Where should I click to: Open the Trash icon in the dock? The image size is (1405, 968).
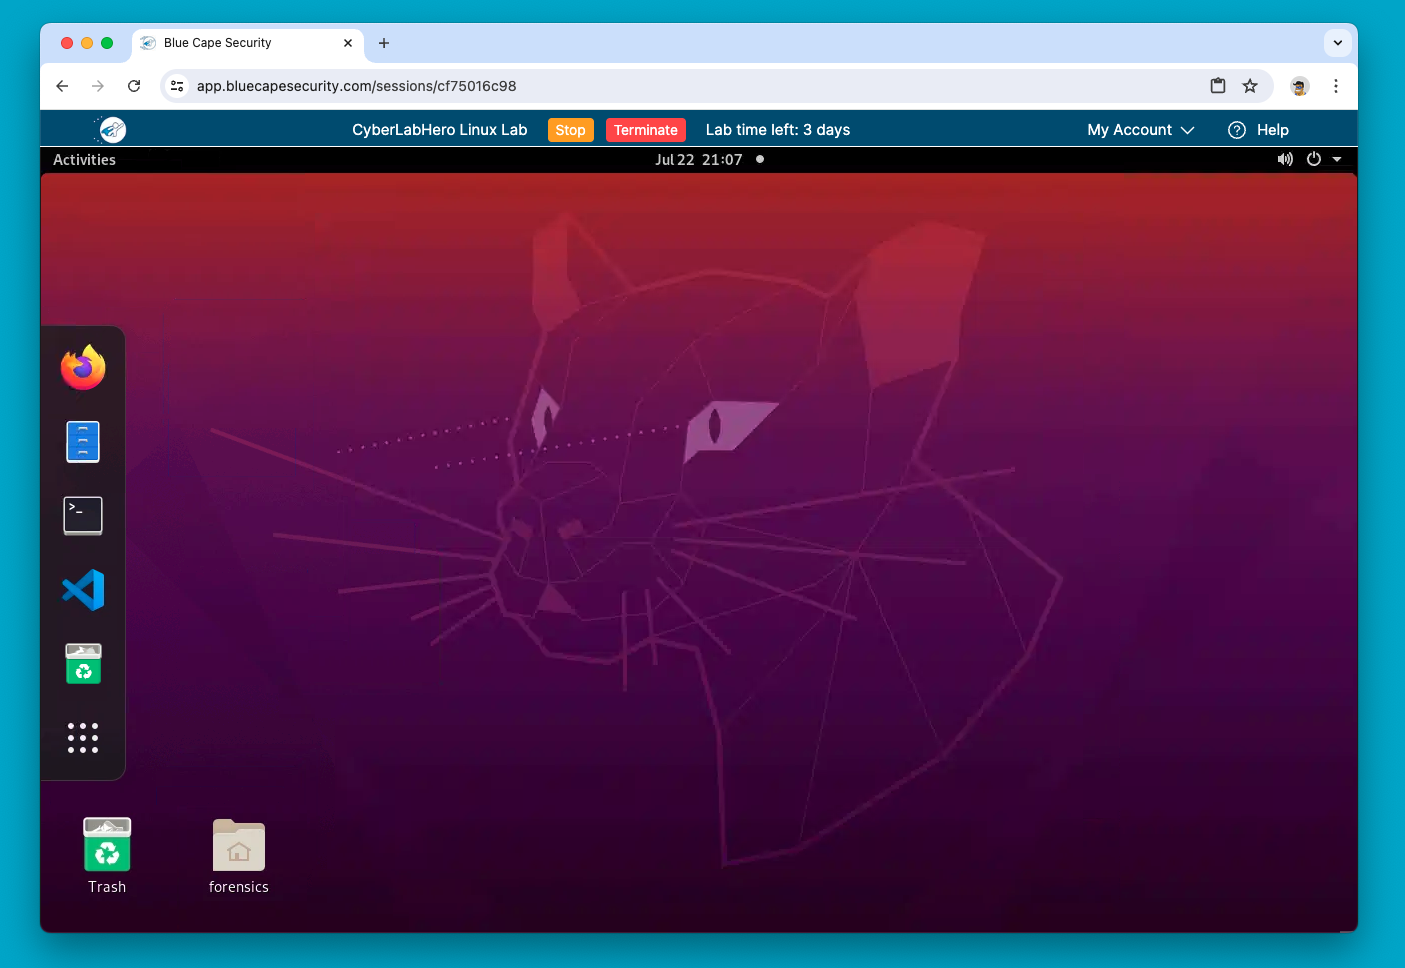pos(83,664)
